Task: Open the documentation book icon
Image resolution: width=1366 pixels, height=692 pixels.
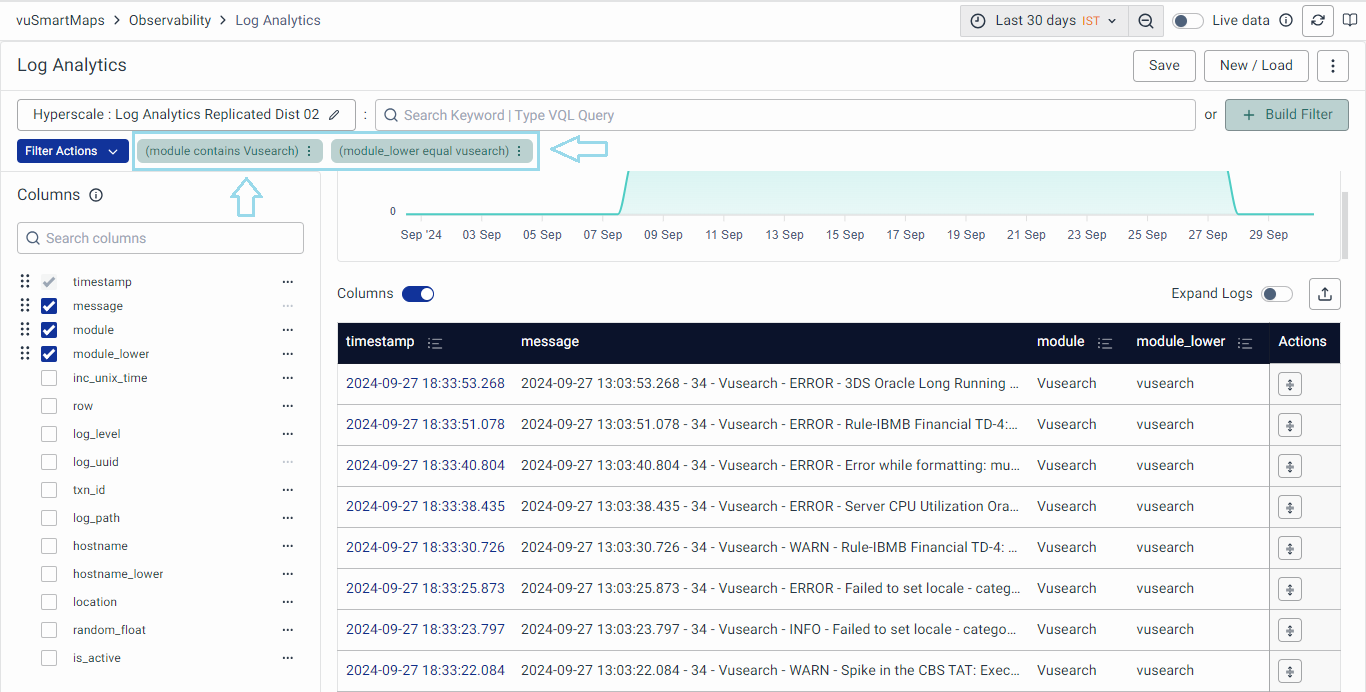Action: (x=1350, y=21)
